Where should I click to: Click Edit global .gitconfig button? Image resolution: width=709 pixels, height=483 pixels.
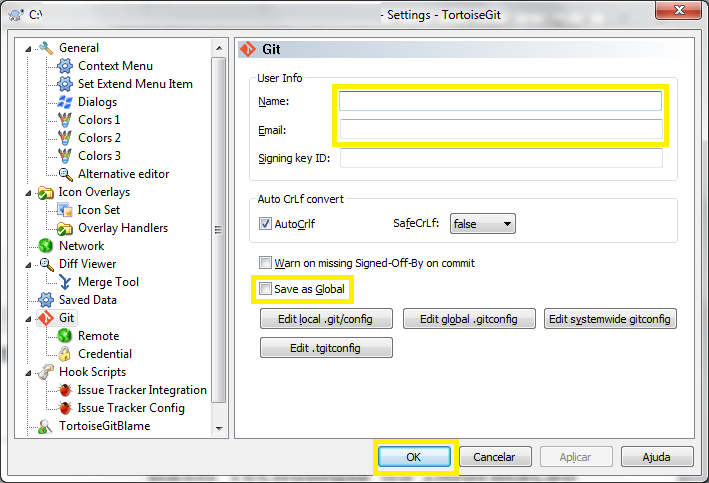pos(468,319)
